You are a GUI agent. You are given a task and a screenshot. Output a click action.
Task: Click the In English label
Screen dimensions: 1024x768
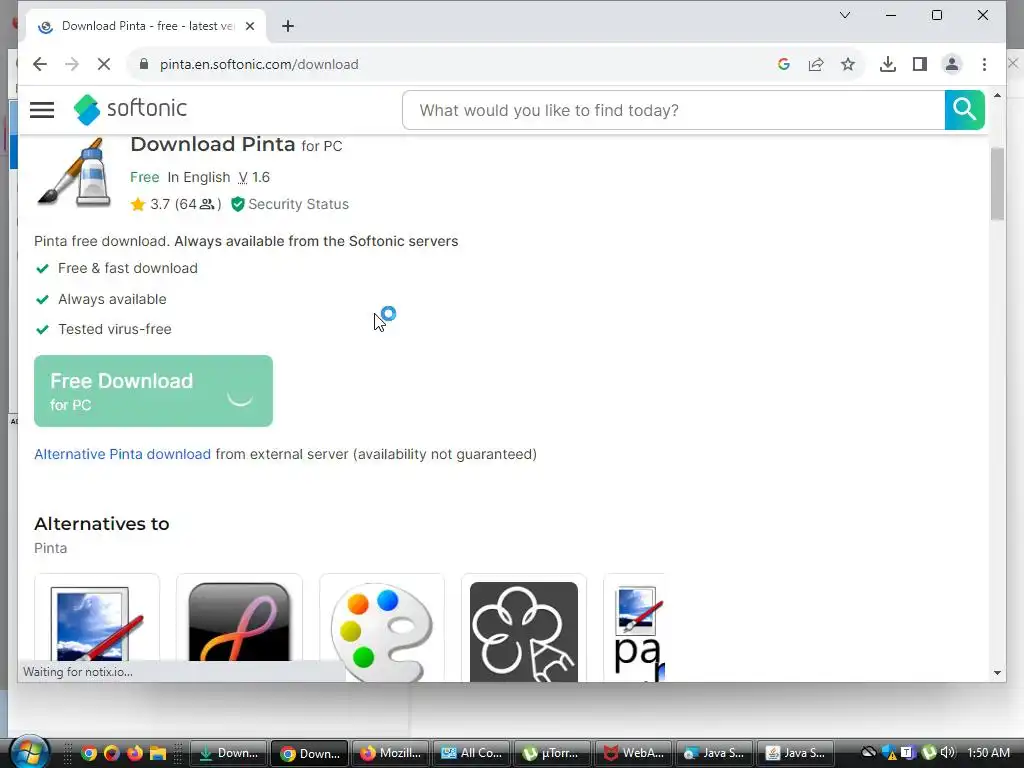pyautogui.click(x=199, y=177)
